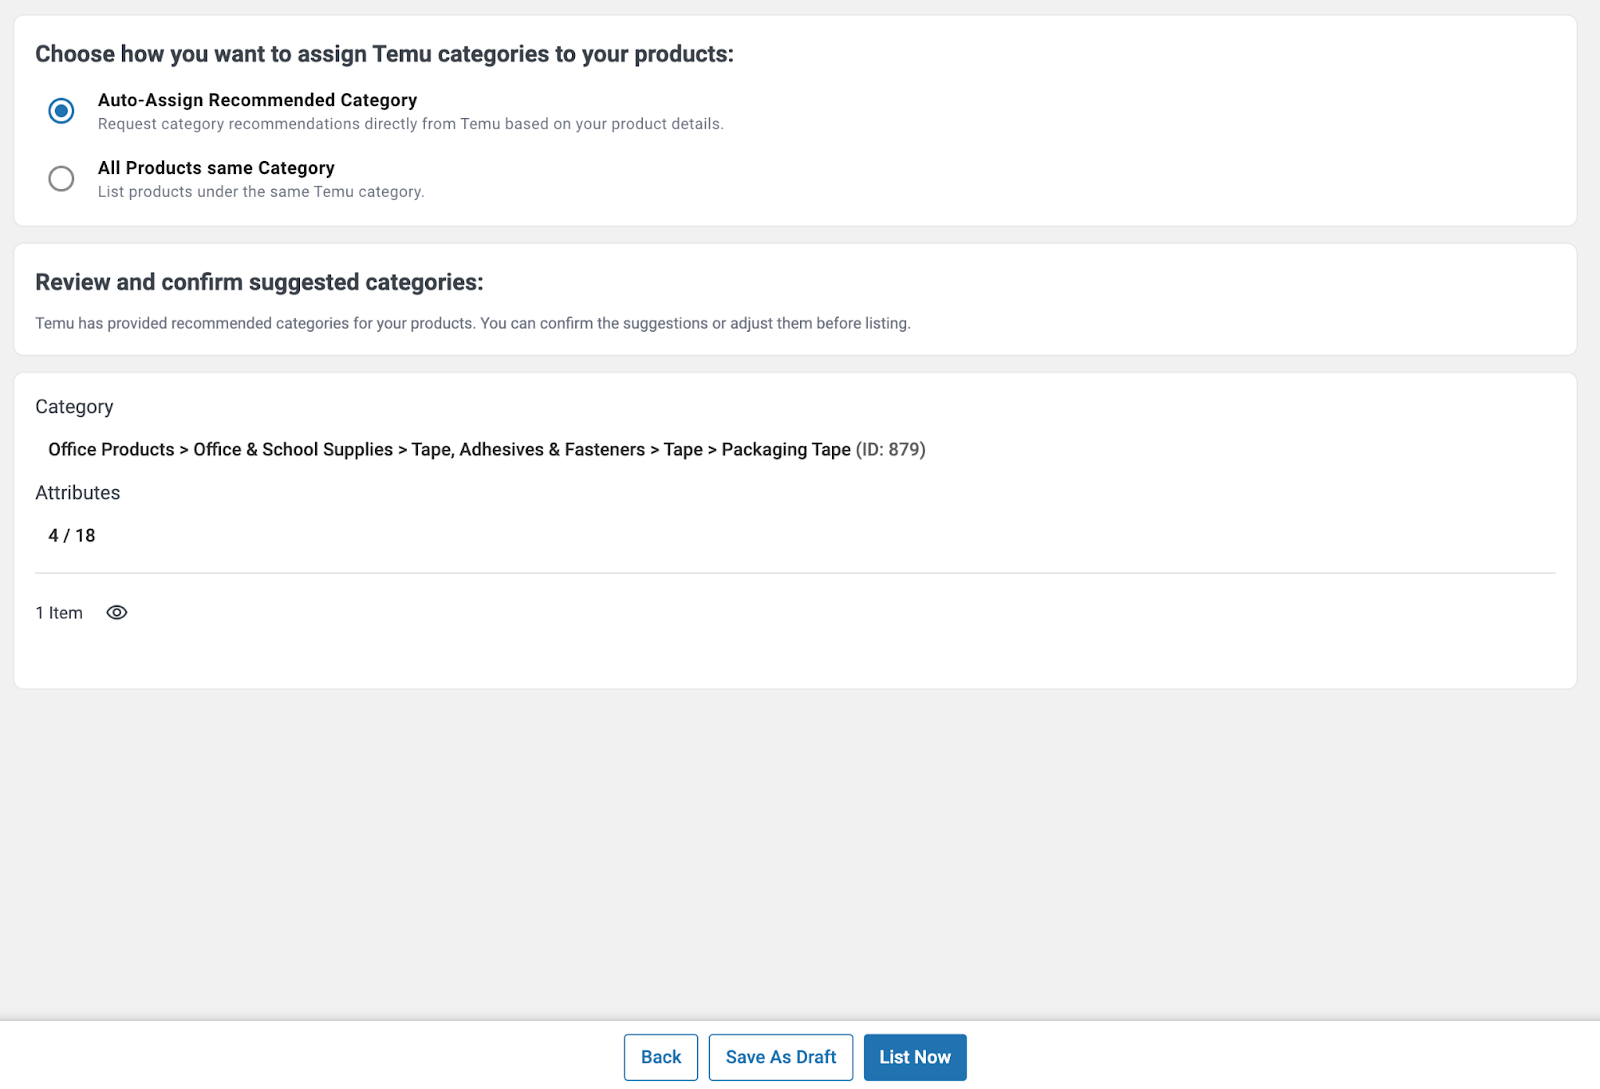Click the 'All Products same Category' label text
The height and width of the screenshot is (1089, 1600).
216,168
